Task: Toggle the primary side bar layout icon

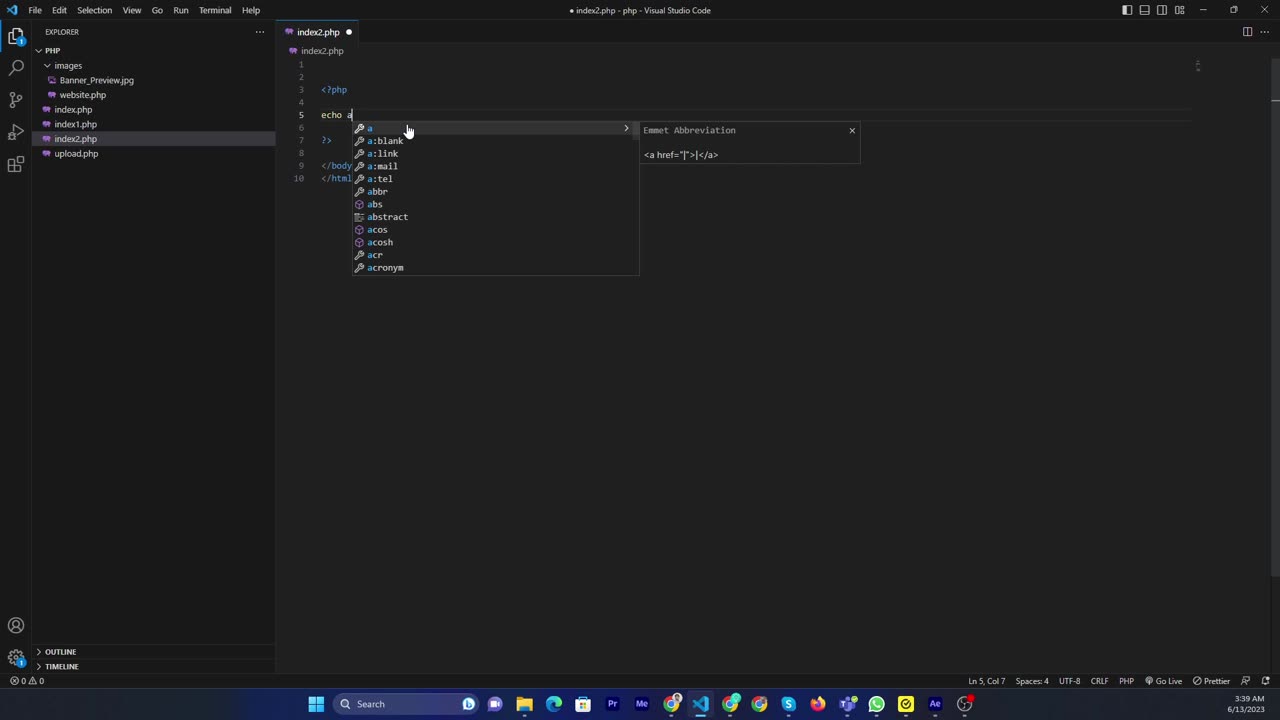Action: coord(1127,10)
